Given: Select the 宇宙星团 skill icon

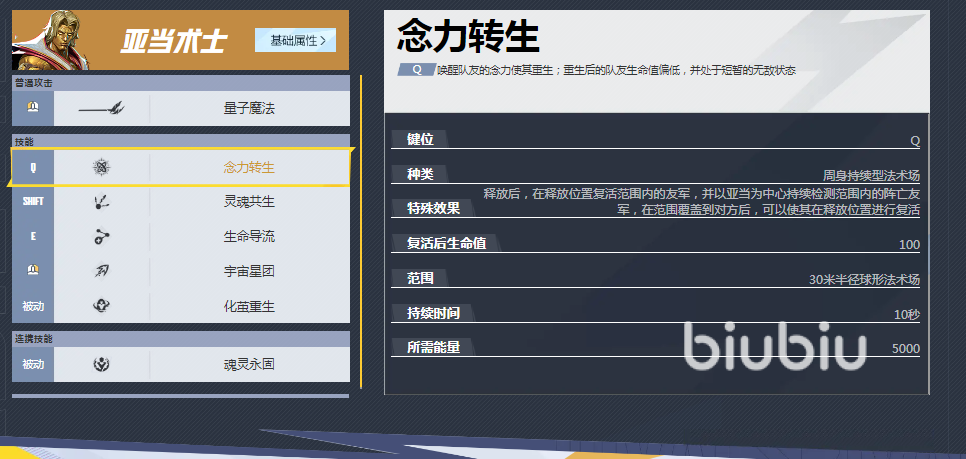Looking at the screenshot, I should (101, 271).
